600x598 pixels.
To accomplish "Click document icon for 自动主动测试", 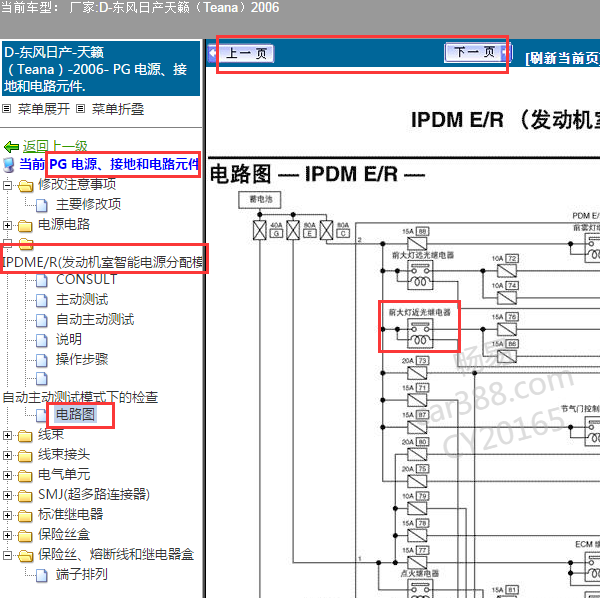I will 42,320.
